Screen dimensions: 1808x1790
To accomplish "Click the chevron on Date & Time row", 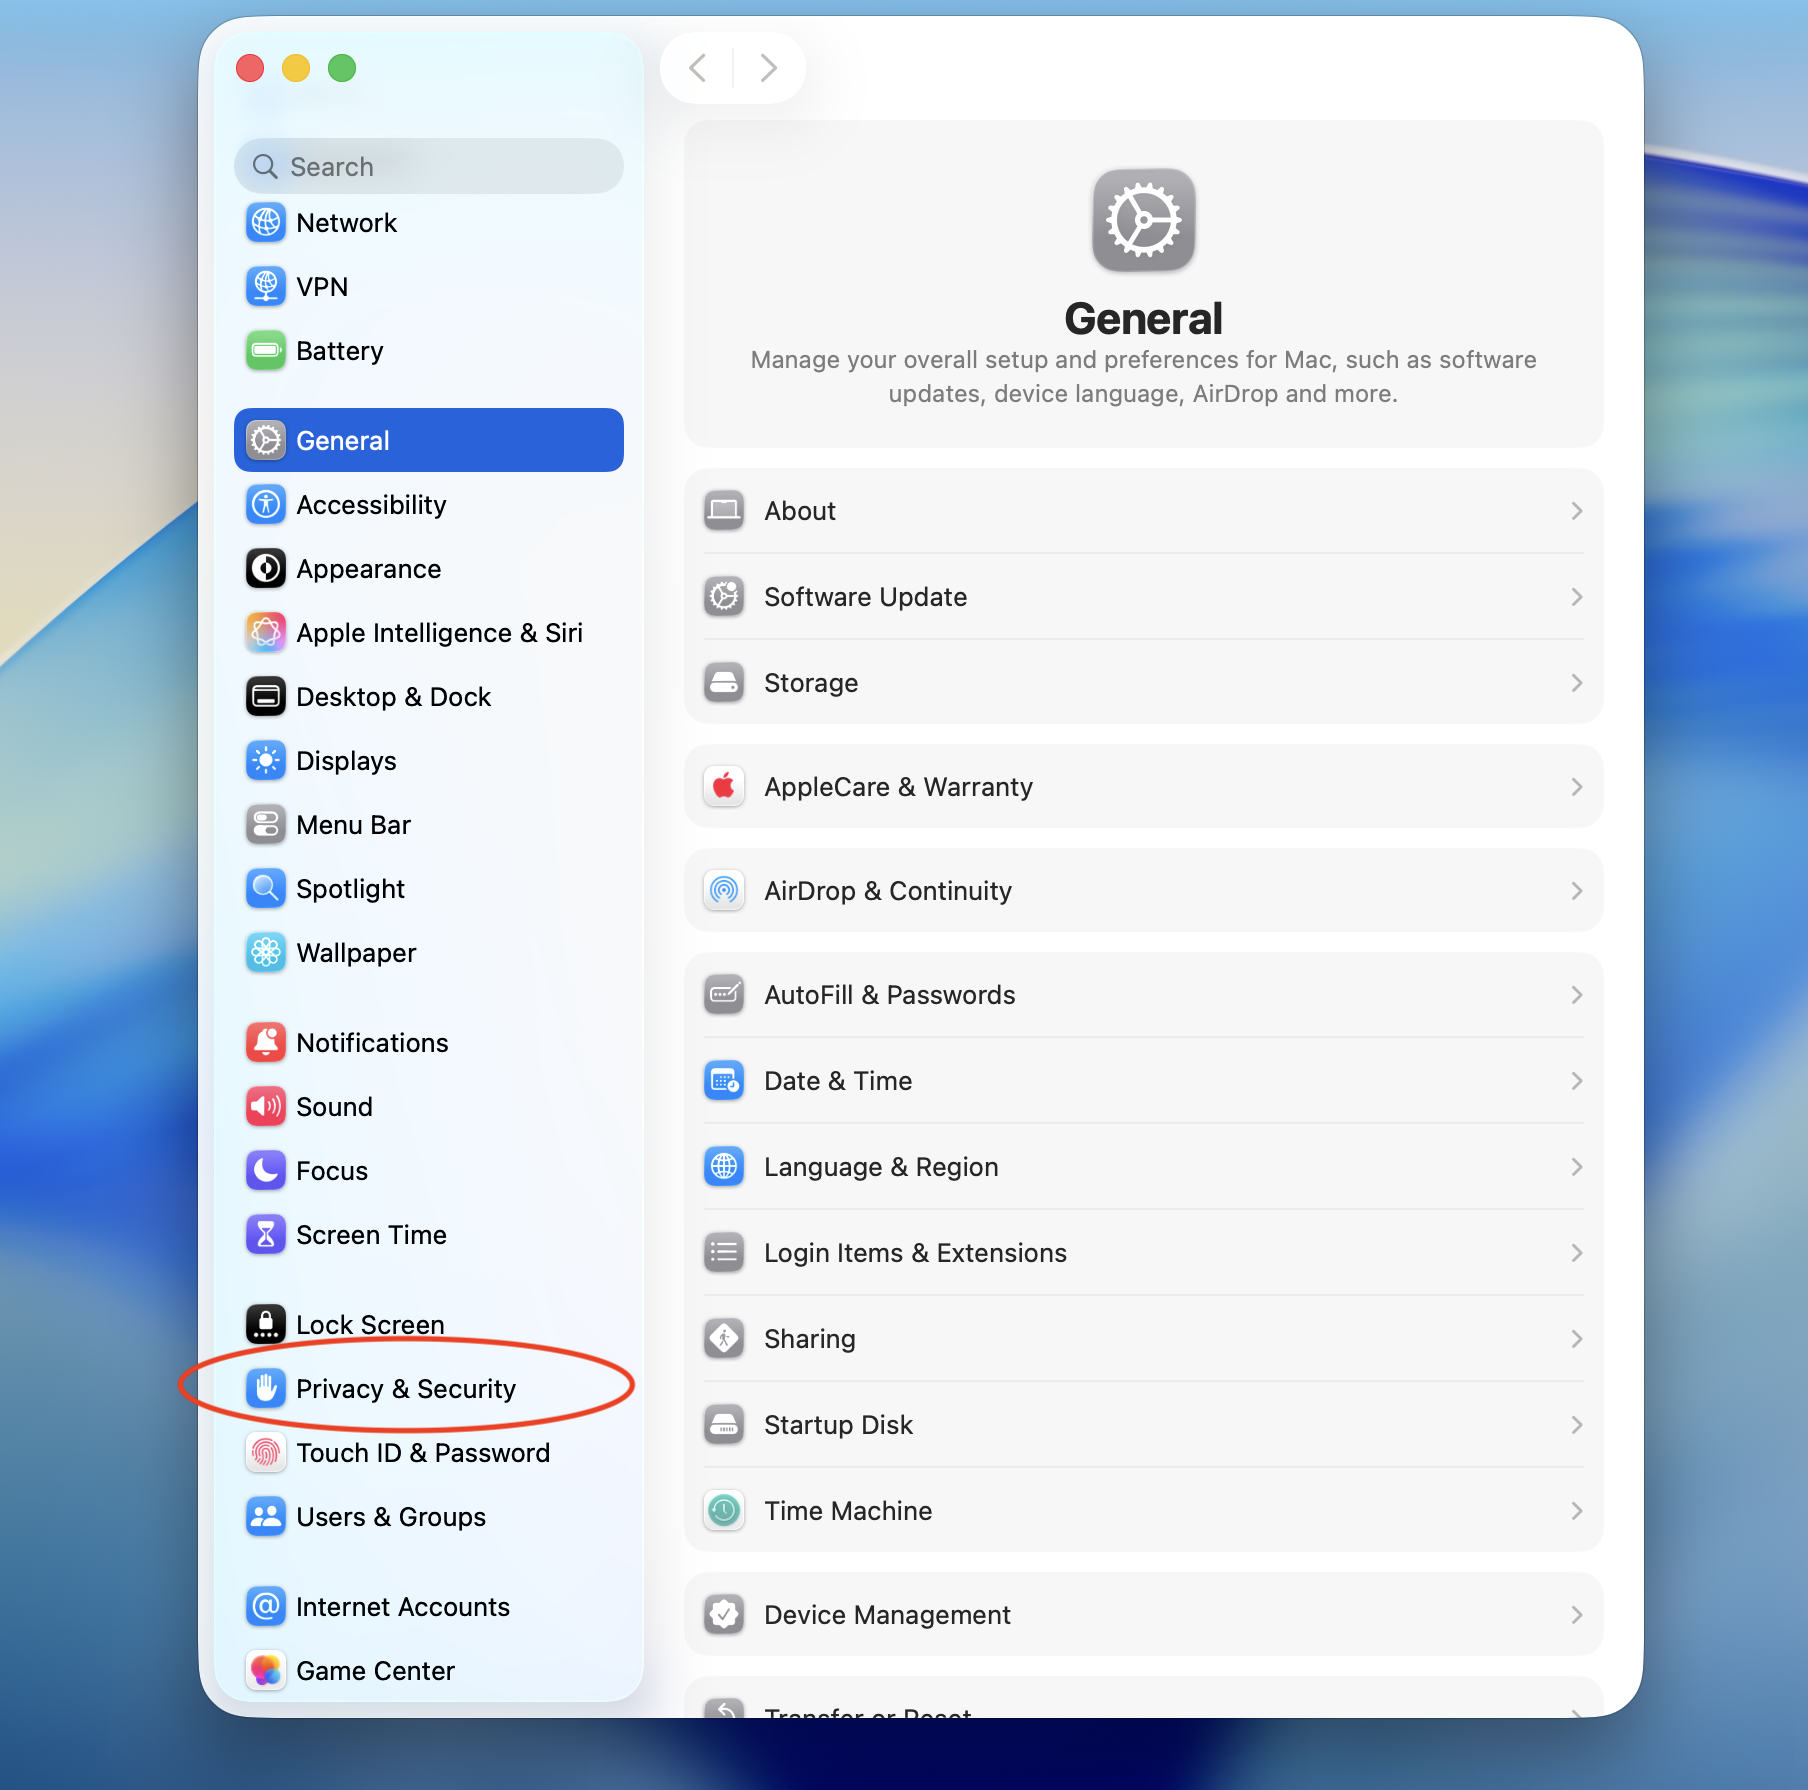I will 1577,1081.
